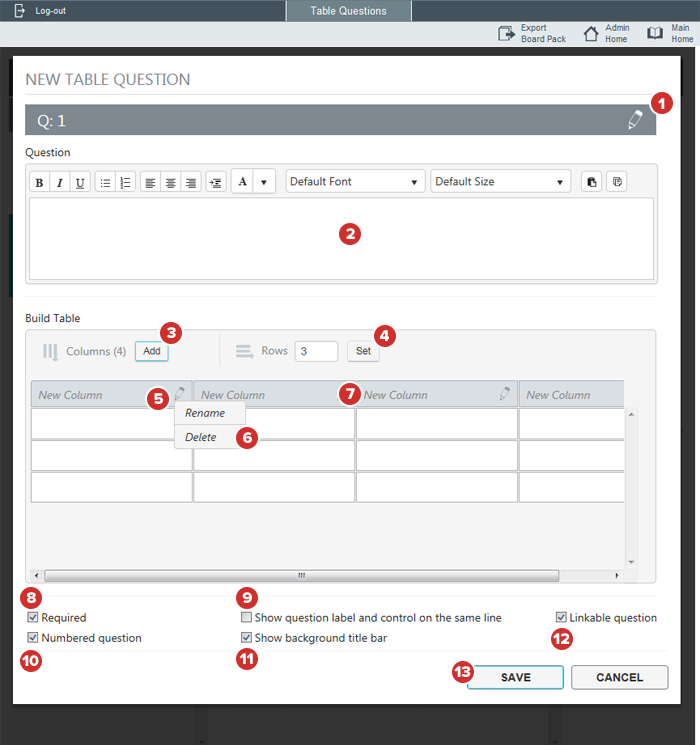
Task: Click Add to insert a new column
Action: point(151,351)
